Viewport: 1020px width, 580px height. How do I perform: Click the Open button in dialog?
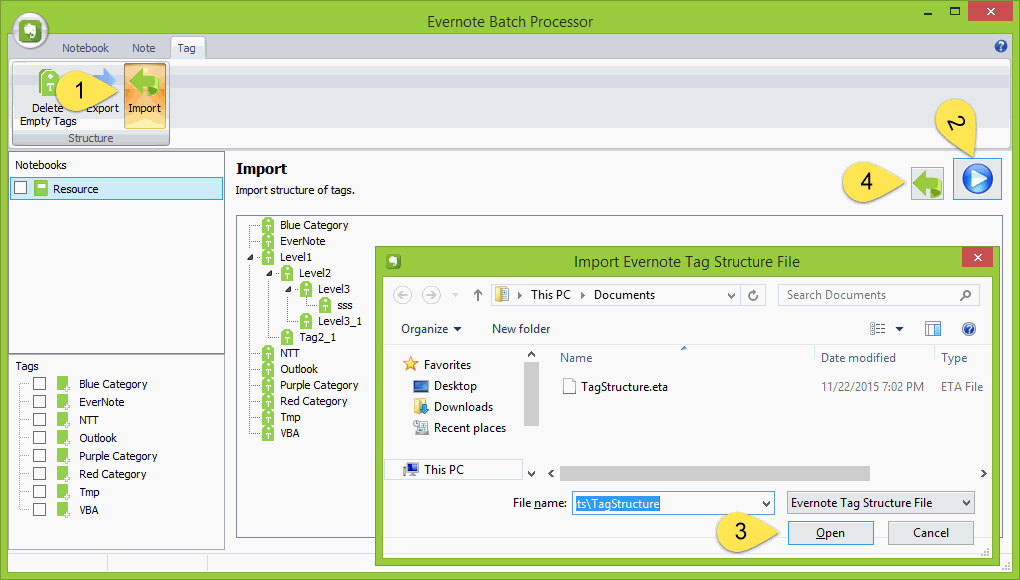831,533
